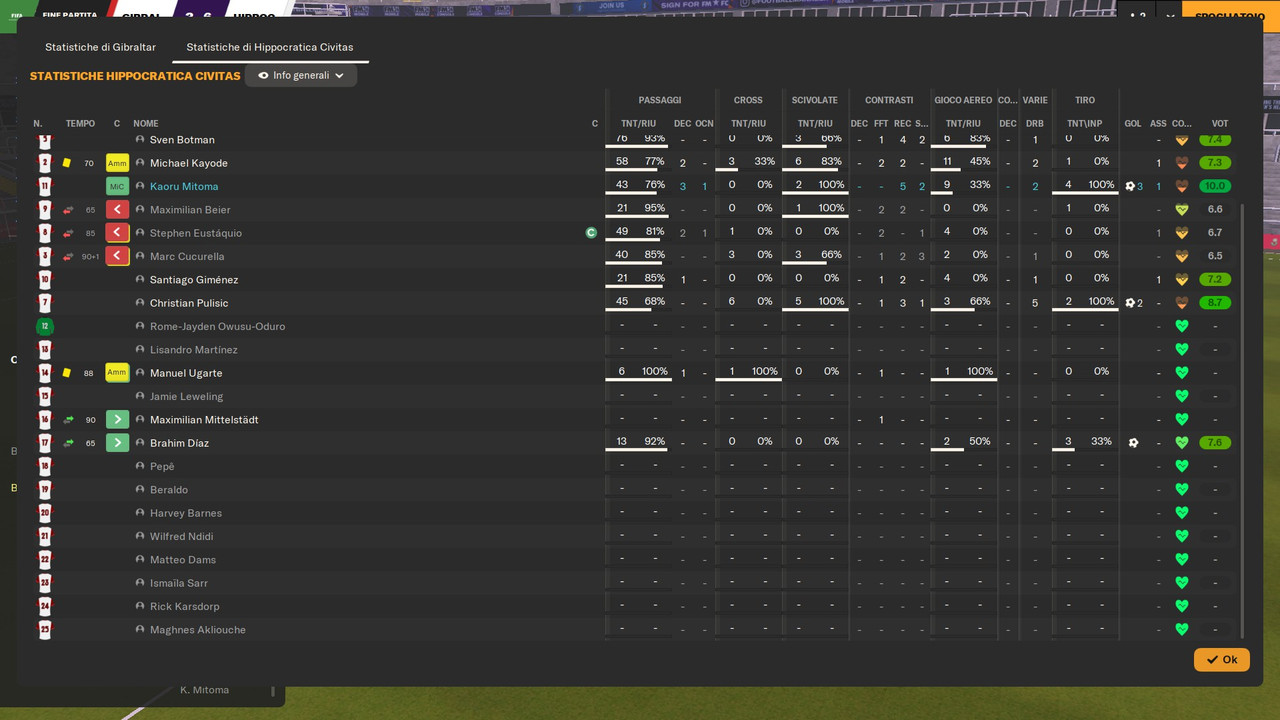The height and width of the screenshot is (720, 1280).
Task: Click the swap arrows icon in Brahim Díaz's Tempo cell
Action: tap(68, 443)
